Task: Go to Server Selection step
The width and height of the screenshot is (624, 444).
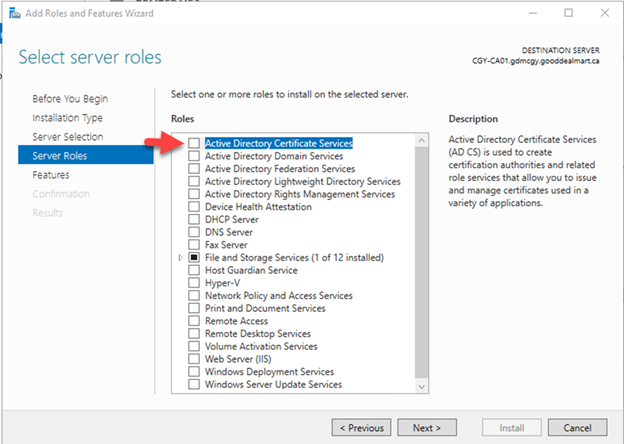Action: tap(68, 137)
